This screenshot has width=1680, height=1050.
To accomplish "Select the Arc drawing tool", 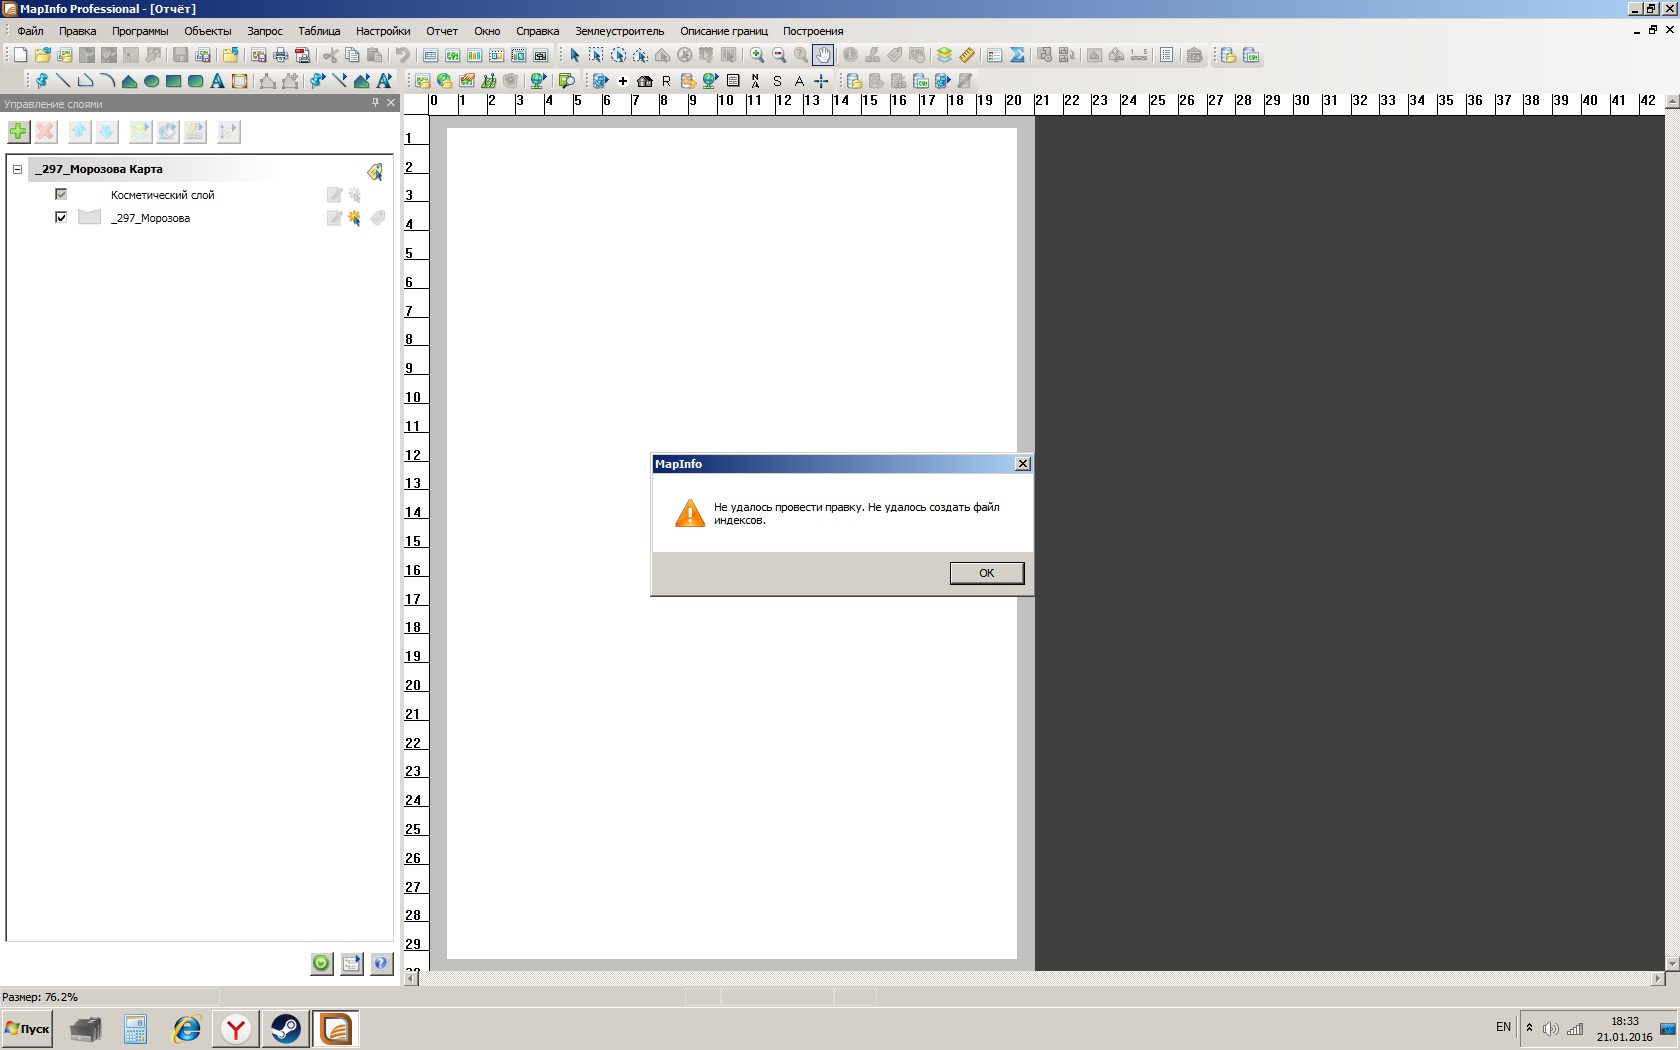I will tap(107, 81).
